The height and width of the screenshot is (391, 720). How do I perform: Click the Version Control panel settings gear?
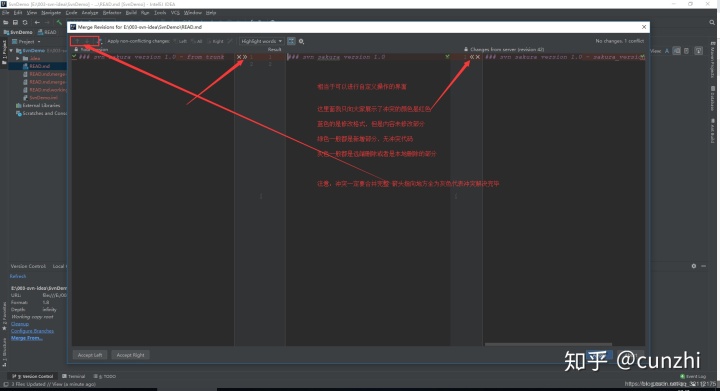tap(693, 266)
